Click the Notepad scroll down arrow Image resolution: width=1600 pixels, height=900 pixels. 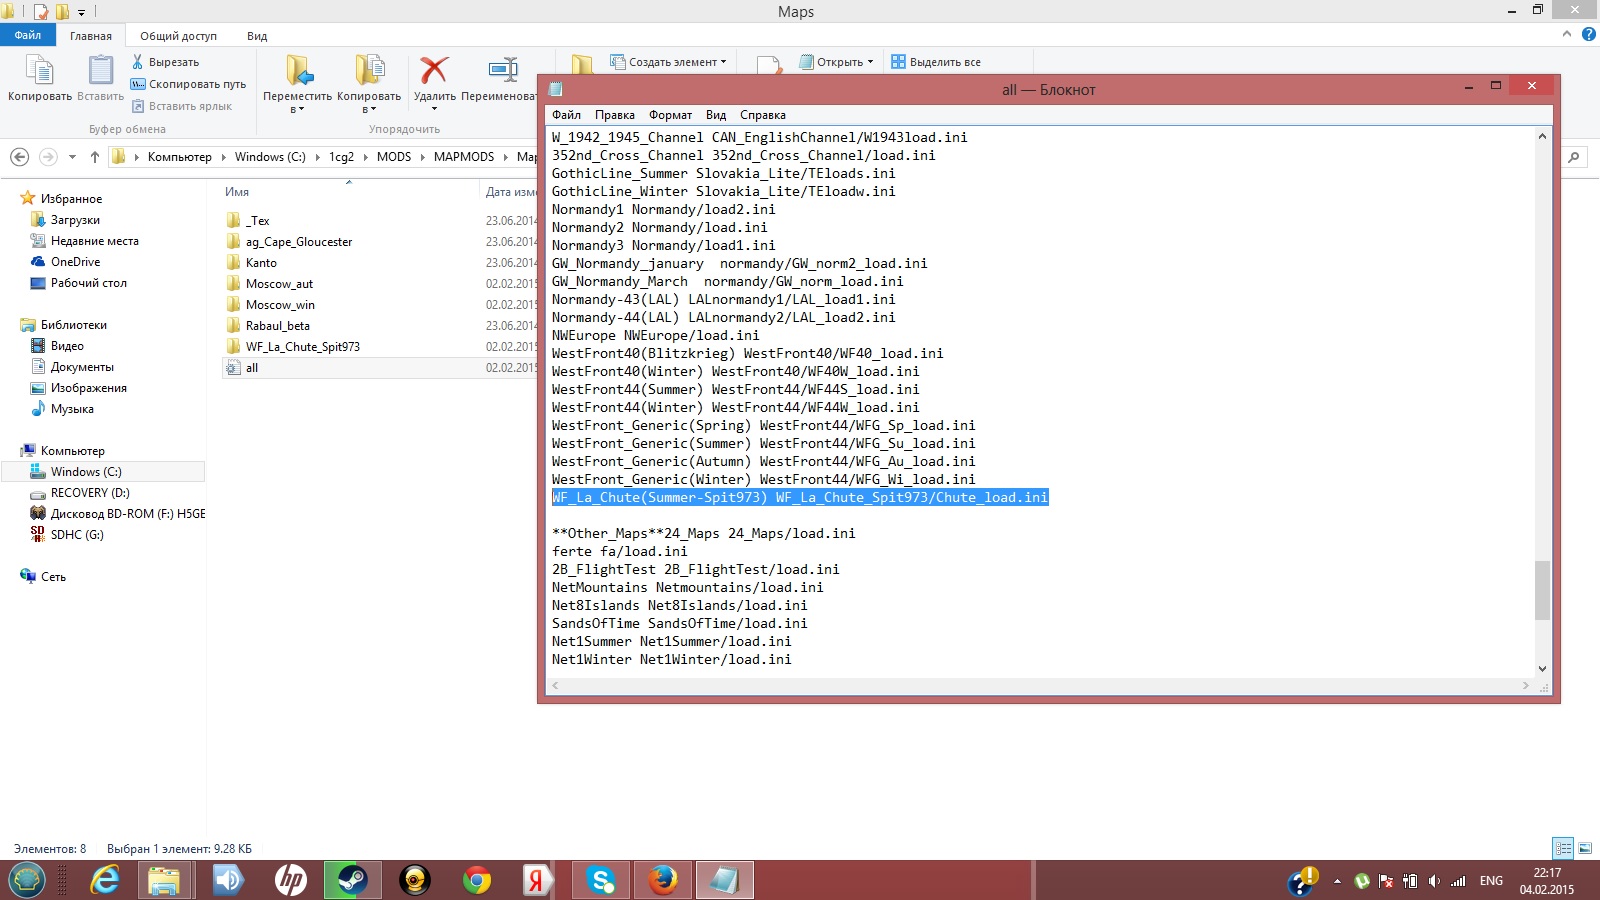1542,669
